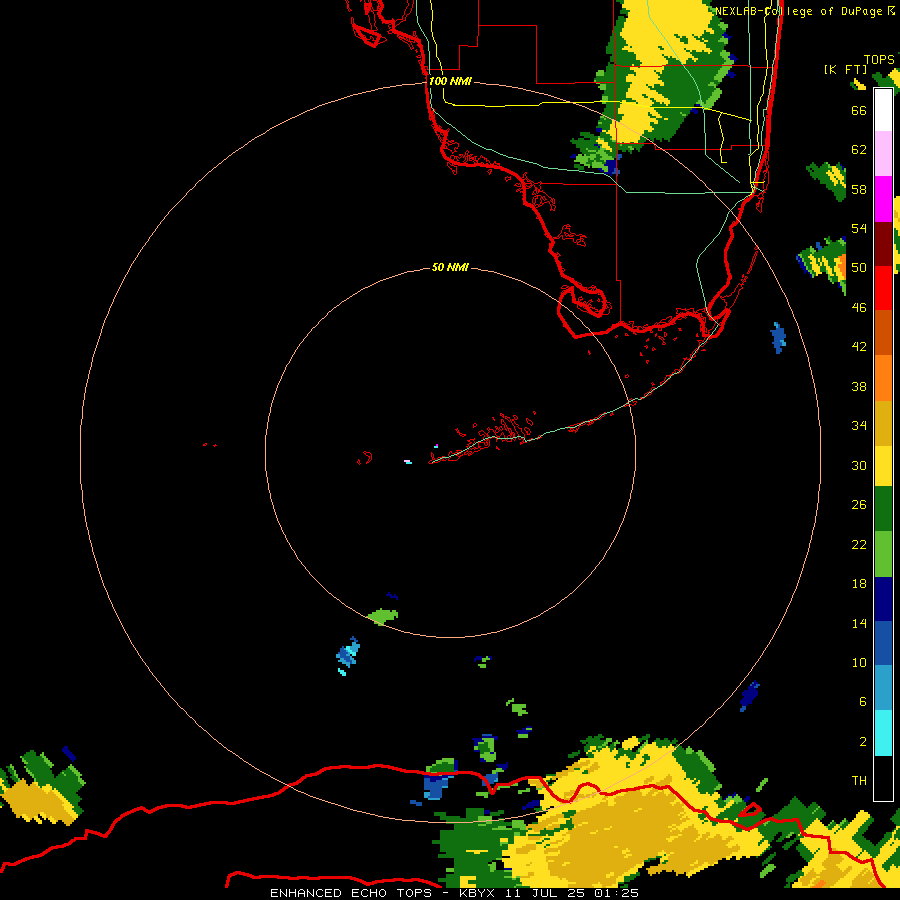Click the '50 NMI' range ring label
This screenshot has width=900, height=900.
pos(450,267)
